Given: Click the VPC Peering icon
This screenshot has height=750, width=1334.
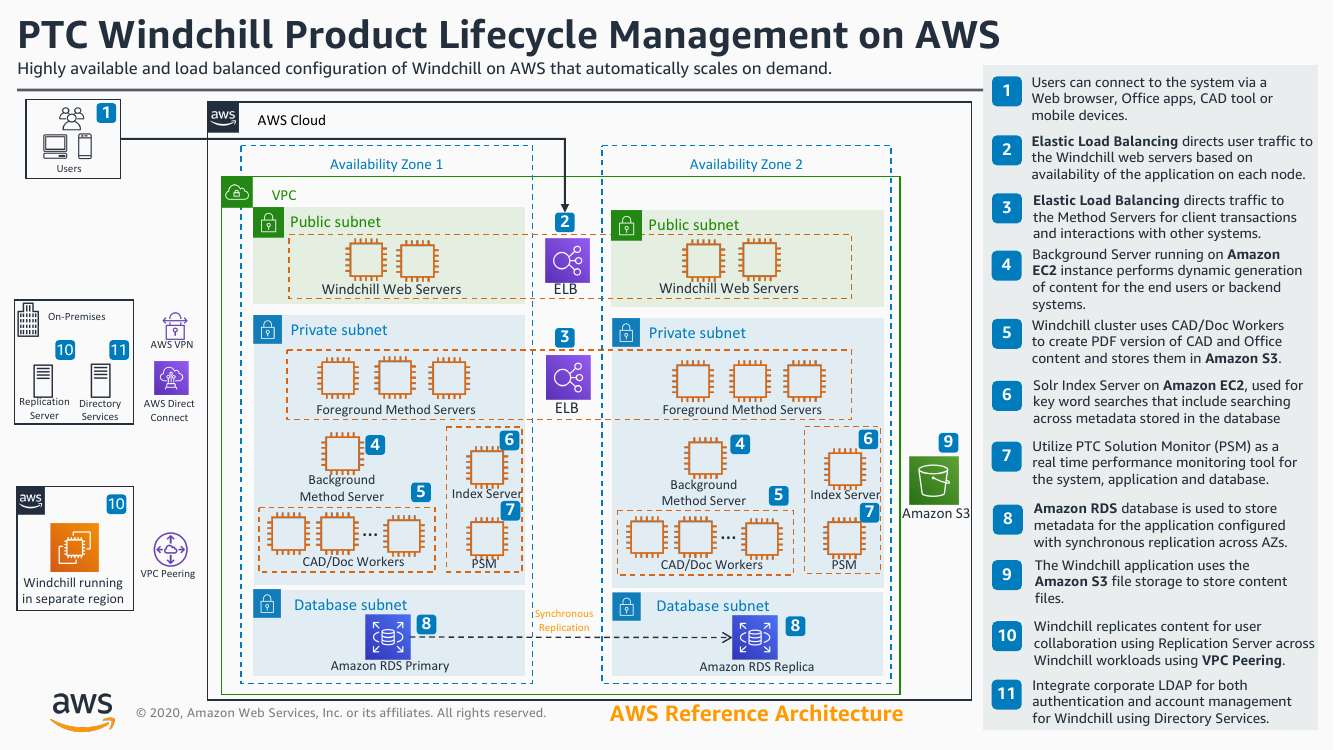Looking at the screenshot, I should tap(173, 549).
